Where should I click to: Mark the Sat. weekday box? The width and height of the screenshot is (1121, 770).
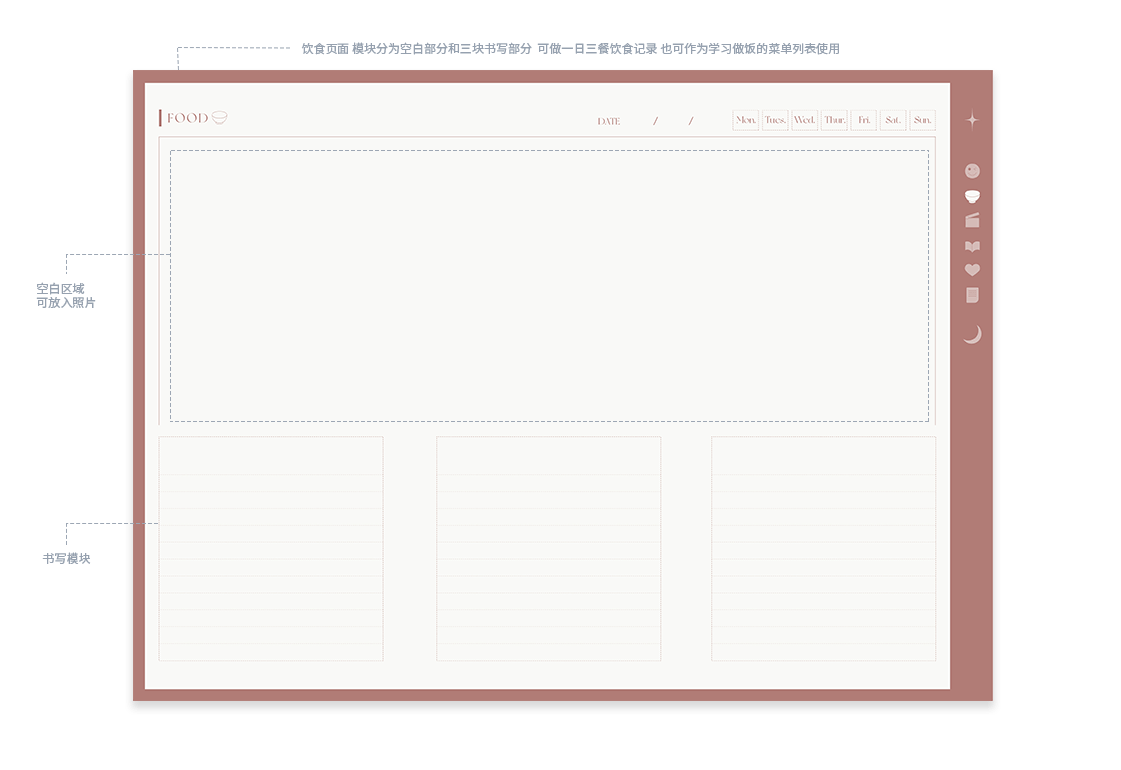[x=893, y=120]
